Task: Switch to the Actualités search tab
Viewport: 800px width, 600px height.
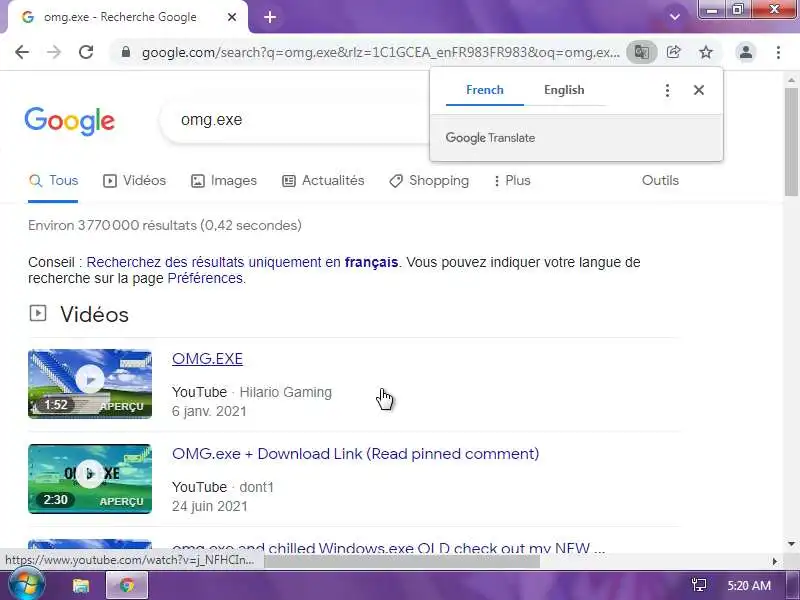Action: [x=323, y=181]
